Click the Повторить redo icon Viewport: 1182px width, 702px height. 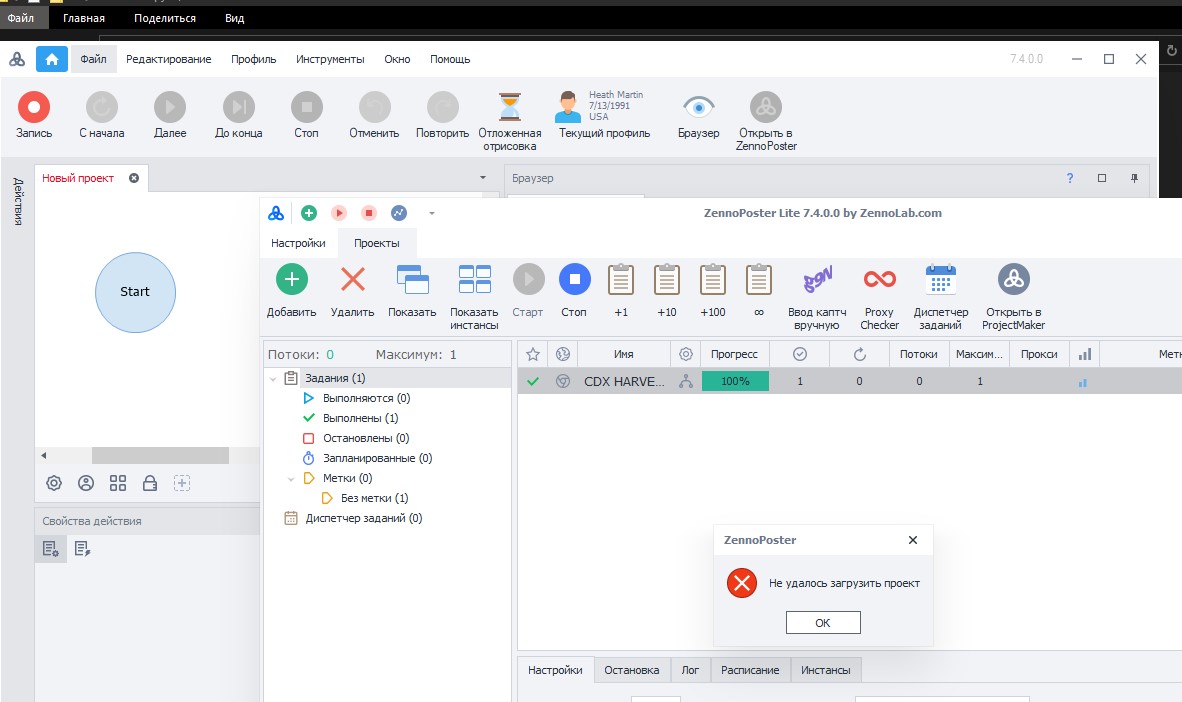442,107
